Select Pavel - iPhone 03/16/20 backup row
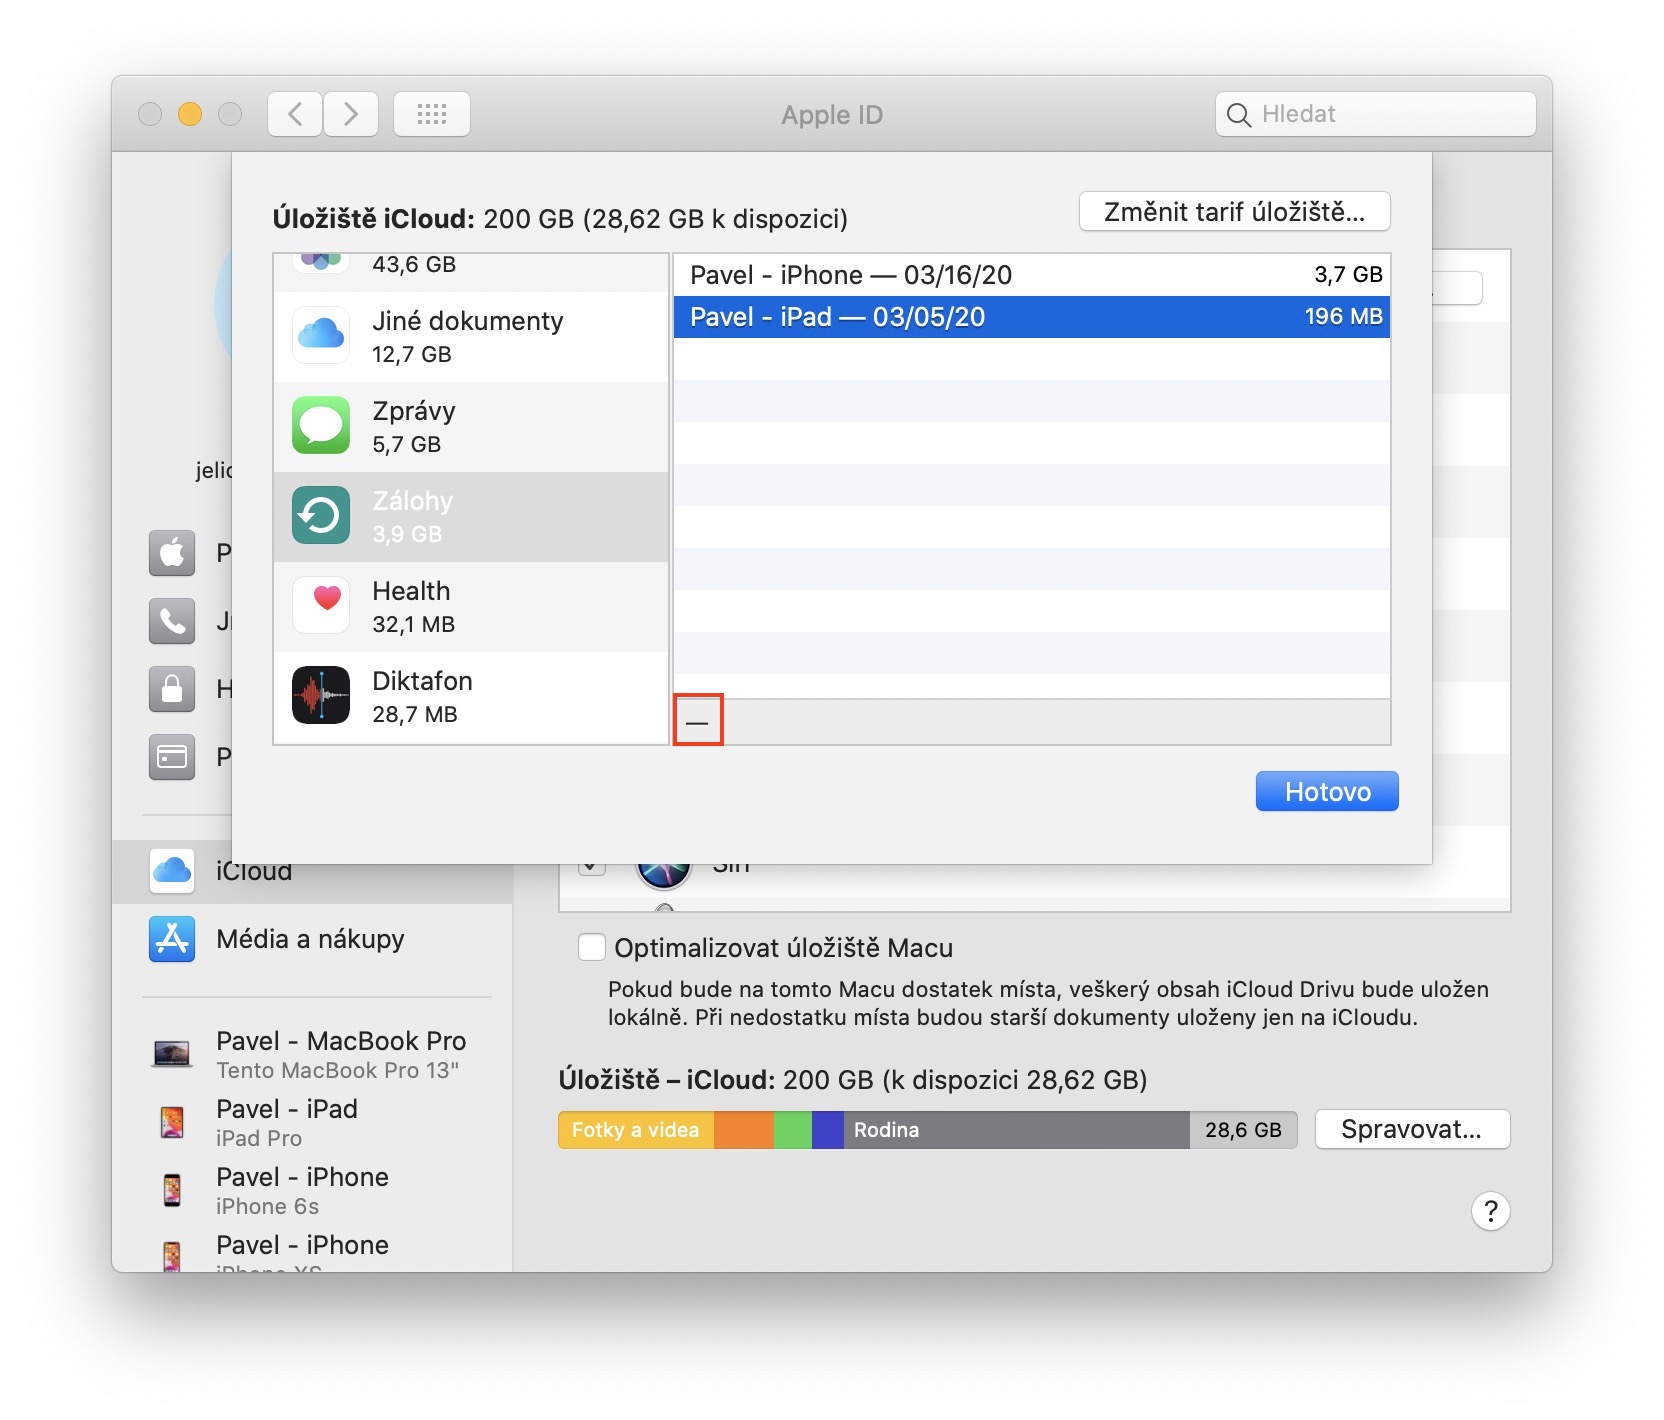 tap(1032, 275)
